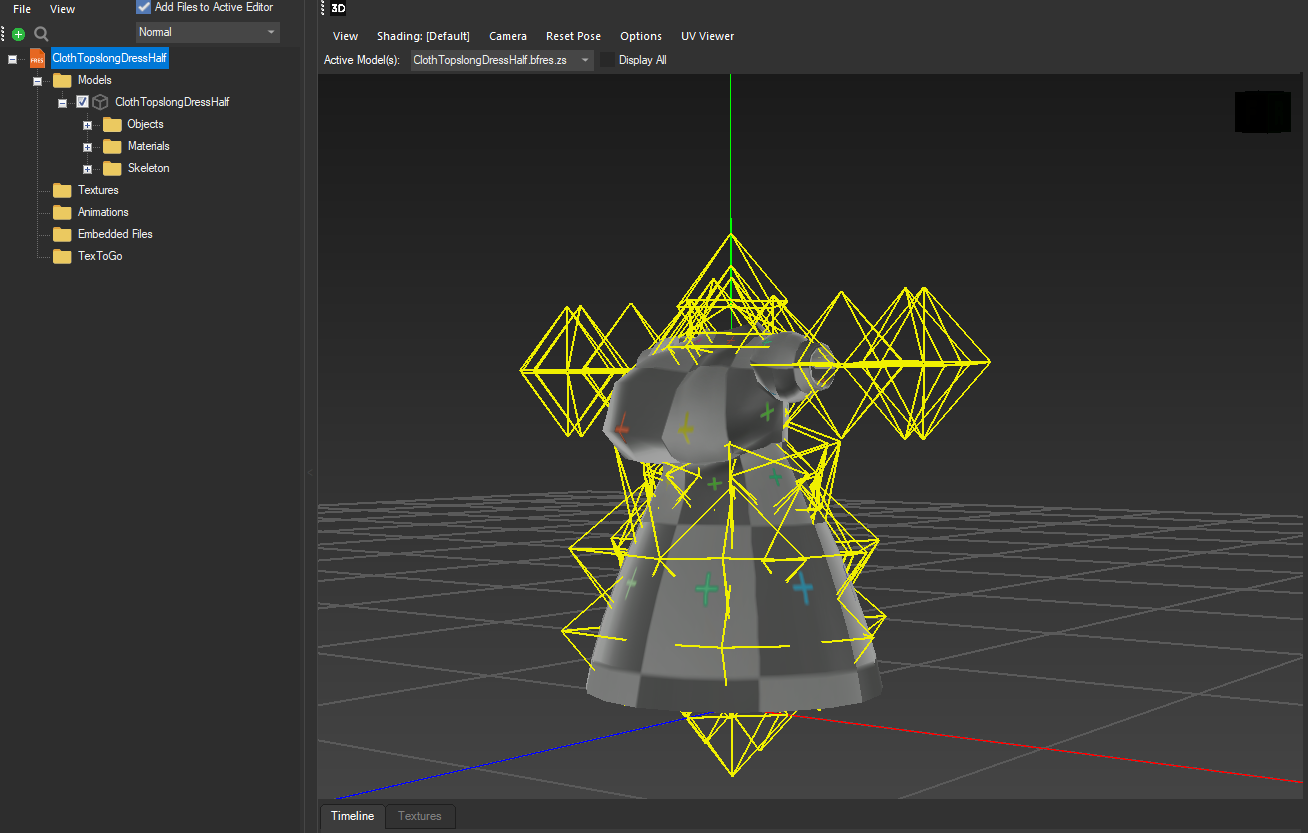The image size is (1308, 833).
Task: Switch to the Textures tab
Action: pyautogui.click(x=420, y=816)
